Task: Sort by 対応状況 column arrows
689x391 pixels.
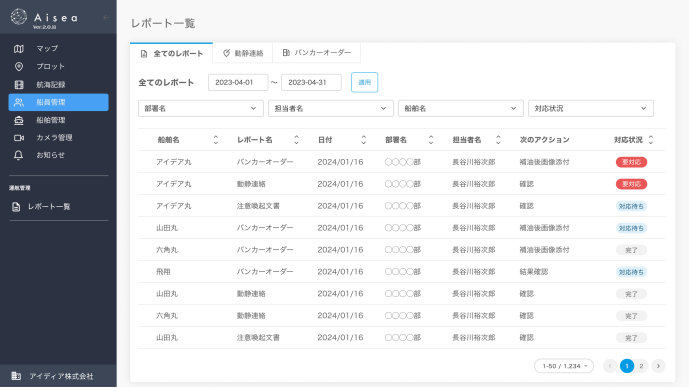Action: click(x=651, y=140)
